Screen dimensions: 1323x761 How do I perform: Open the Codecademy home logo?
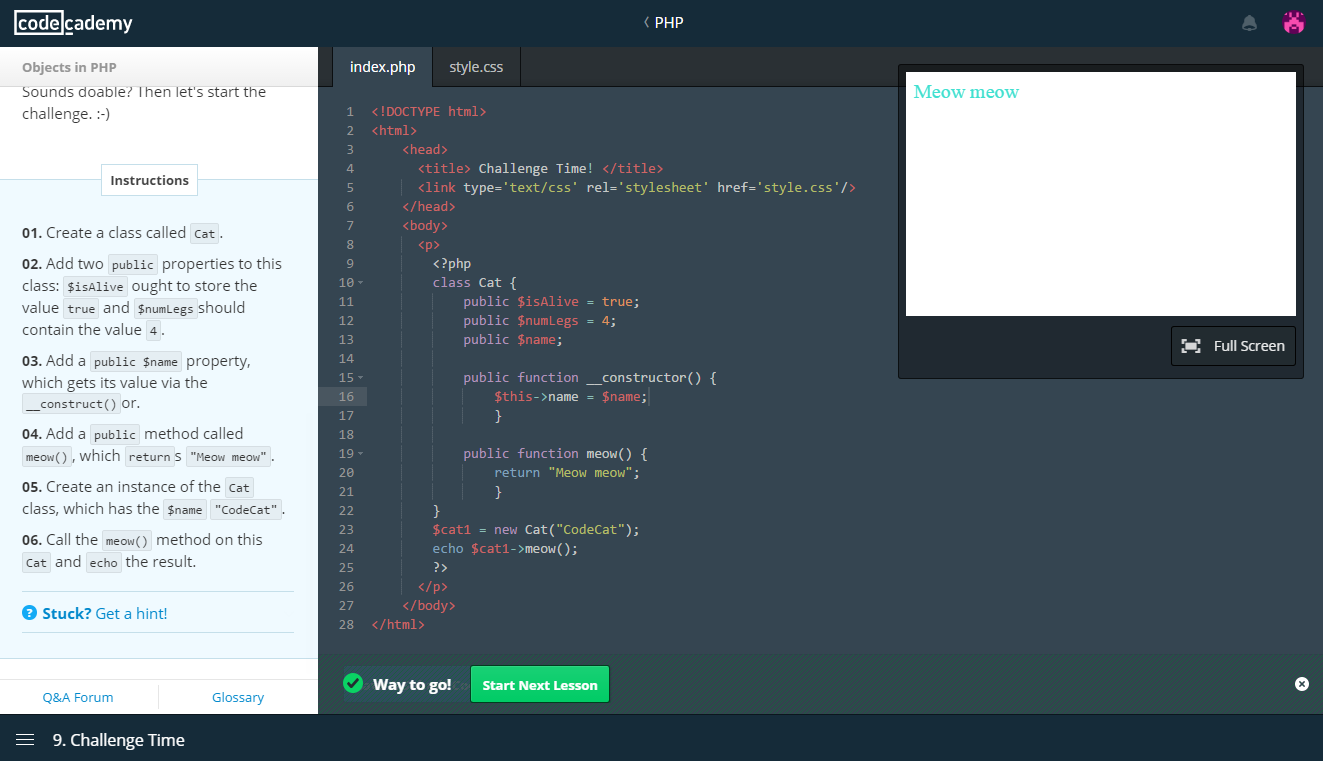point(73,23)
